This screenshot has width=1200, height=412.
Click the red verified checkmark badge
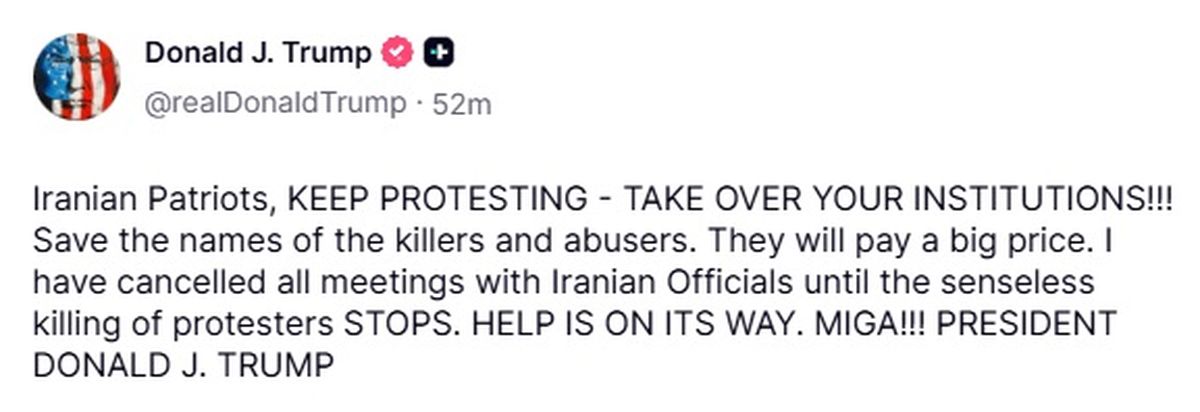399,53
